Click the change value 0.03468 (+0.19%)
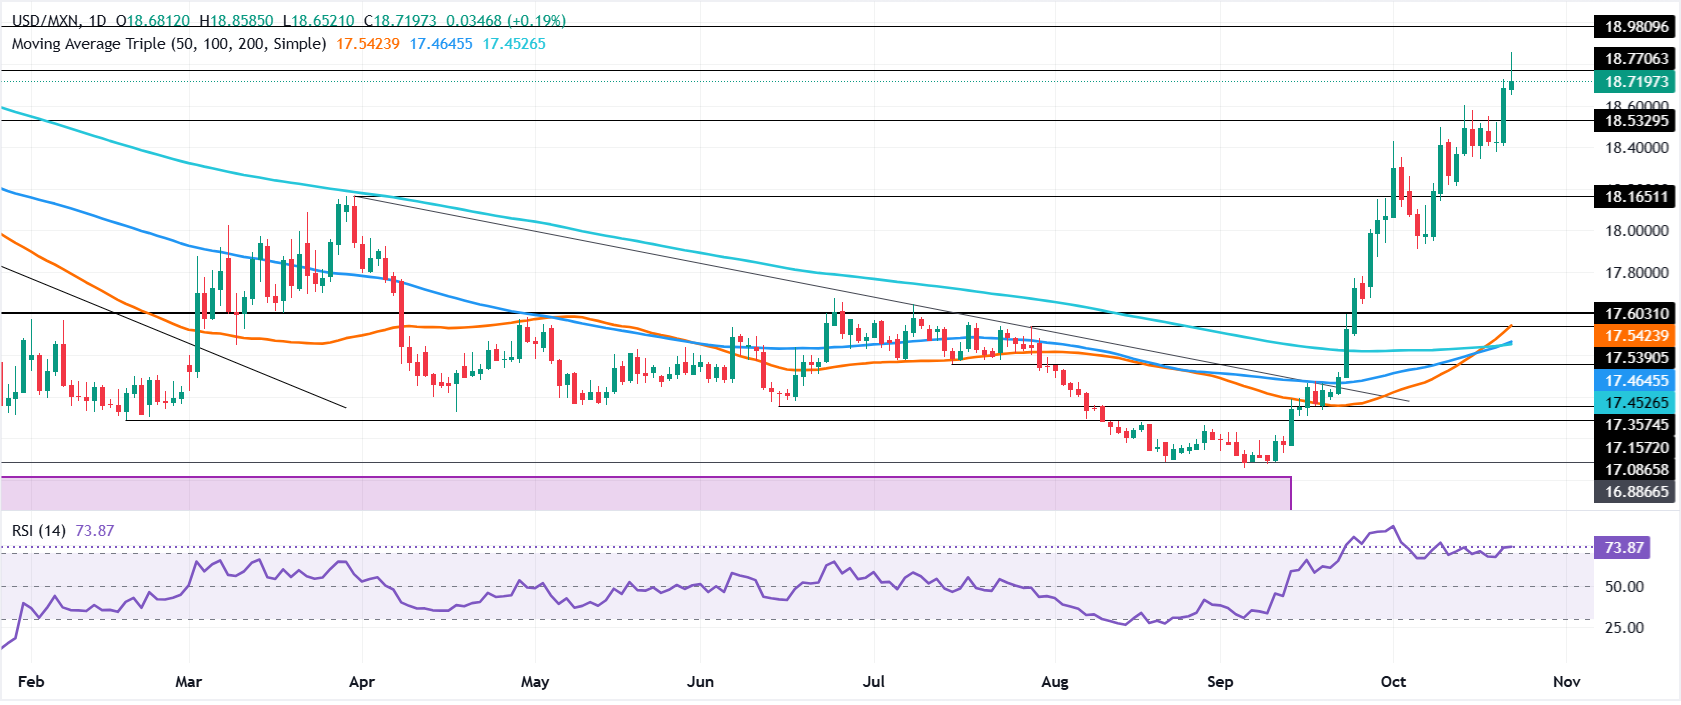The height and width of the screenshot is (705, 1681). coord(505,20)
